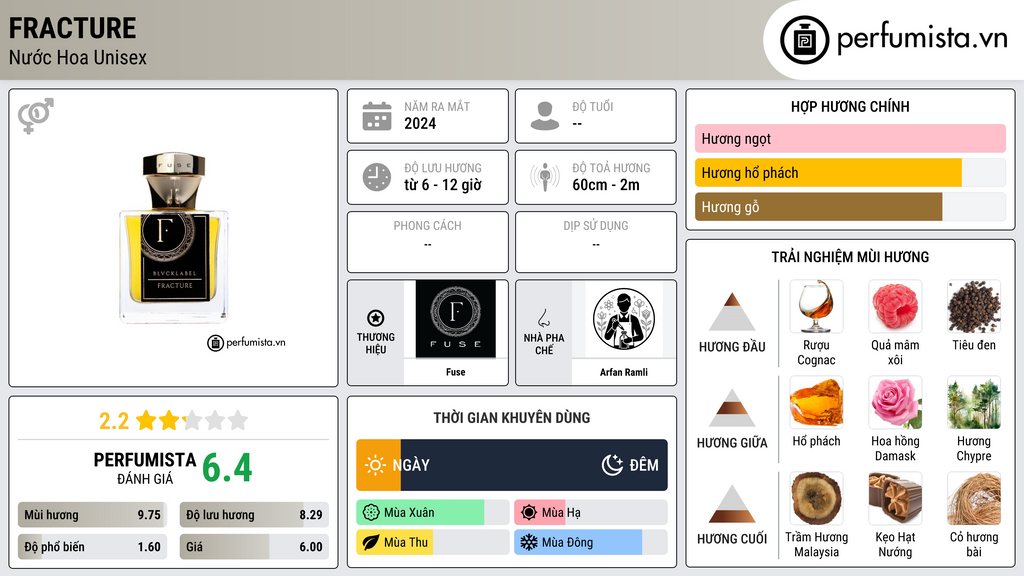This screenshot has width=1024, height=576.
Task: Click the Mùa Xuân season bar
Action: [x=432, y=513]
